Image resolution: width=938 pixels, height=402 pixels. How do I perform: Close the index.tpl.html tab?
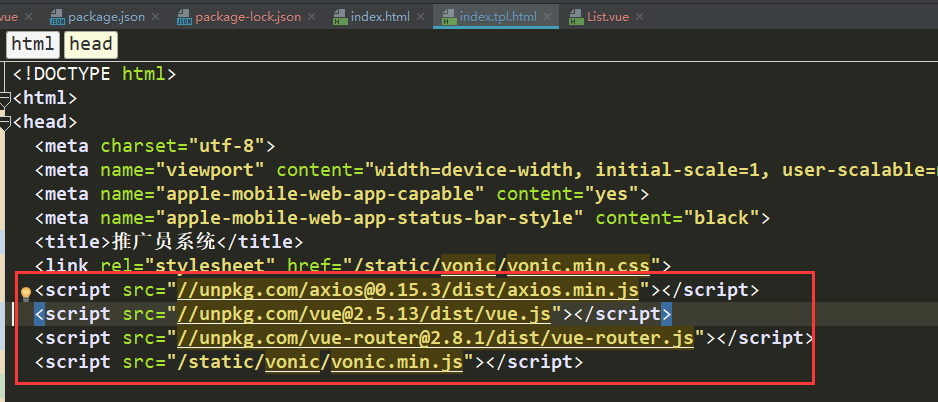(548, 17)
